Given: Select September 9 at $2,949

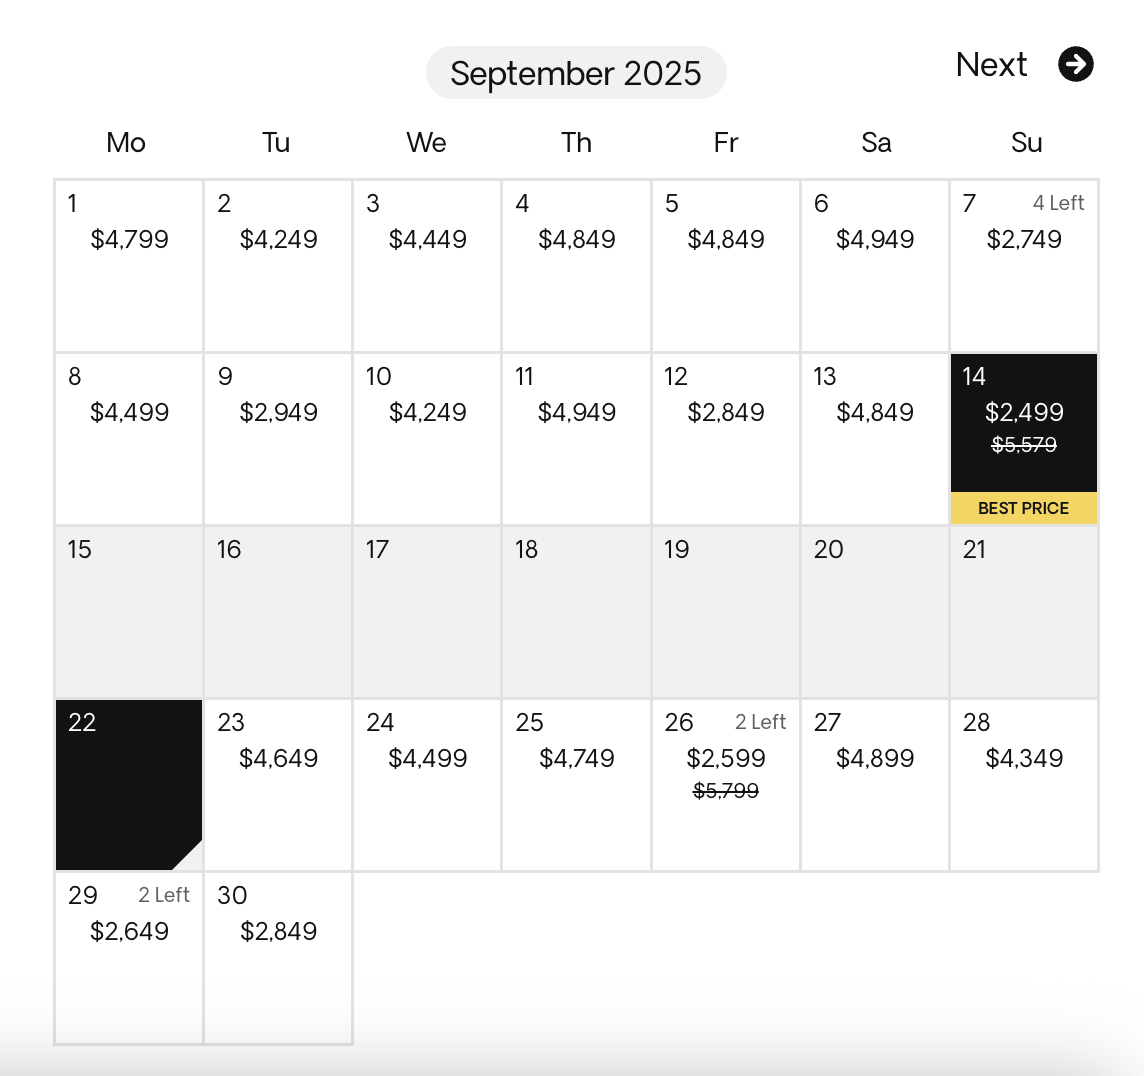Looking at the screenshot, I should 278,438.
